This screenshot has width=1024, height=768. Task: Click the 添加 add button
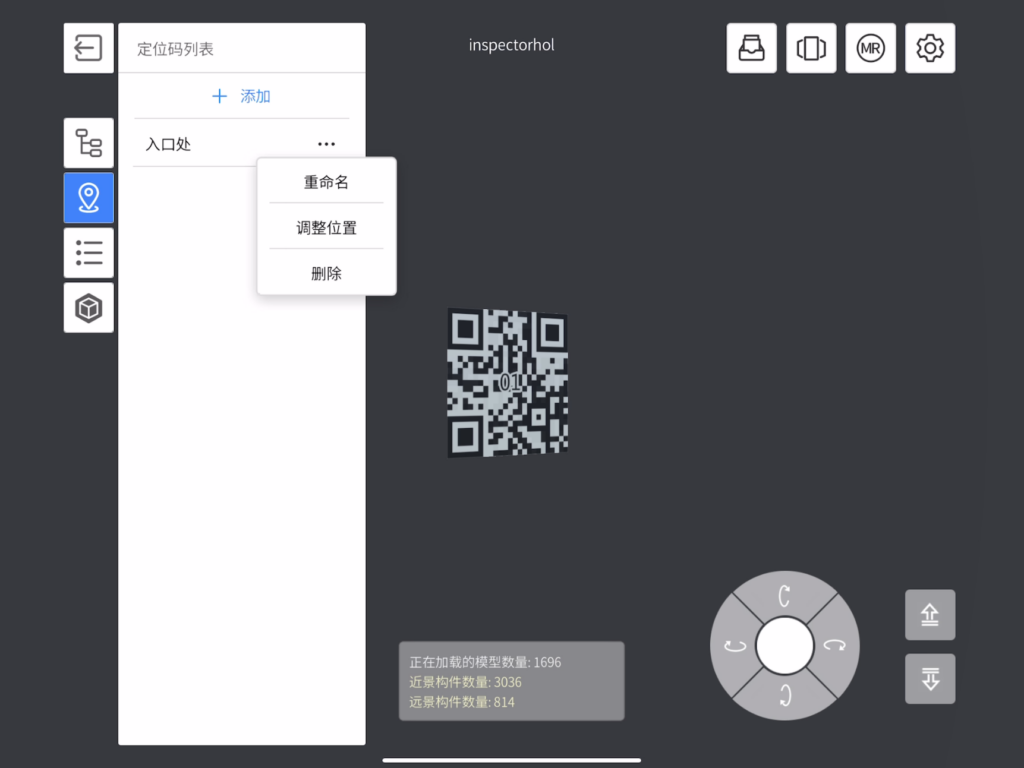click(241, 96)
